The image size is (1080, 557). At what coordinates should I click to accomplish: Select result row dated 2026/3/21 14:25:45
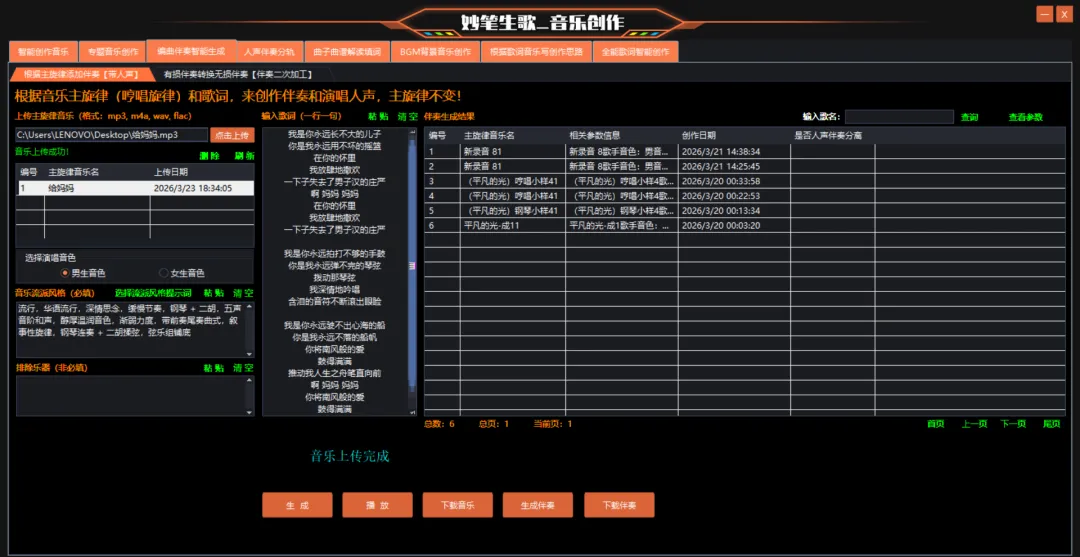click(745, 166)
